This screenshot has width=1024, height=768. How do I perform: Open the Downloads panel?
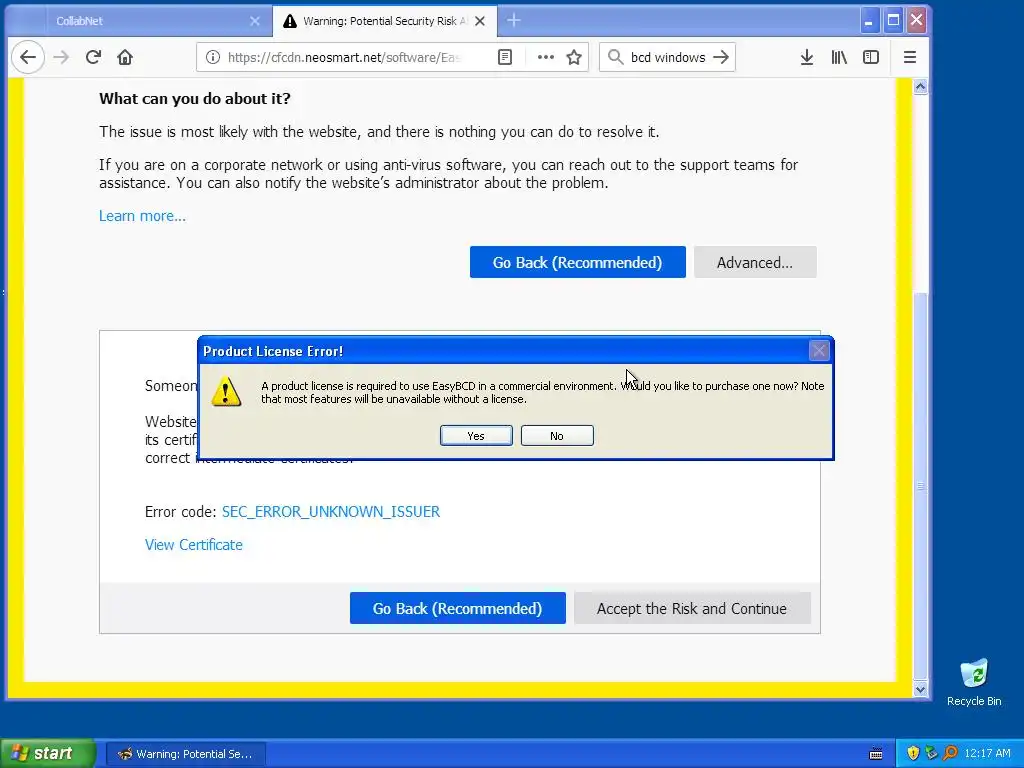807,57
